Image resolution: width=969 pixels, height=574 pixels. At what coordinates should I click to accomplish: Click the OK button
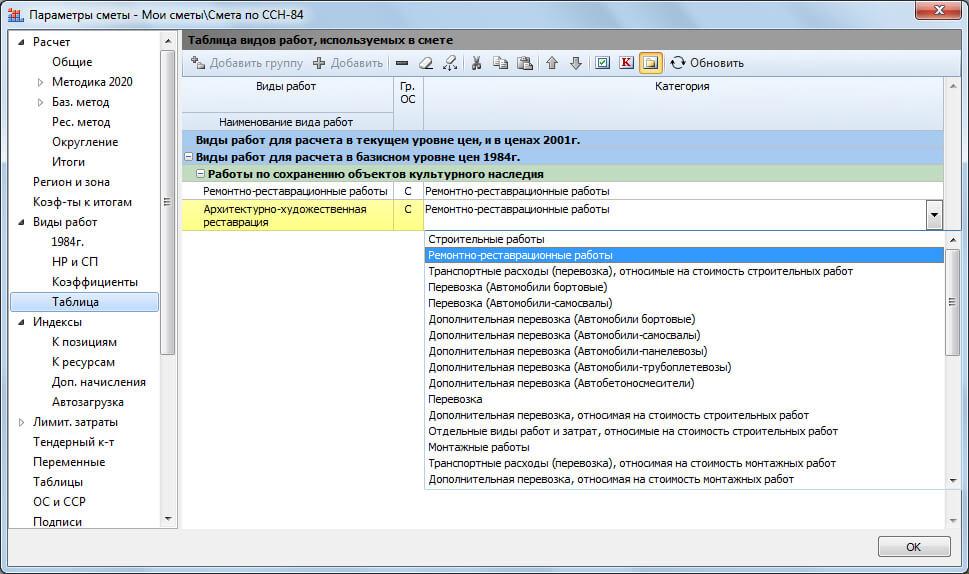tap(914, 547)
